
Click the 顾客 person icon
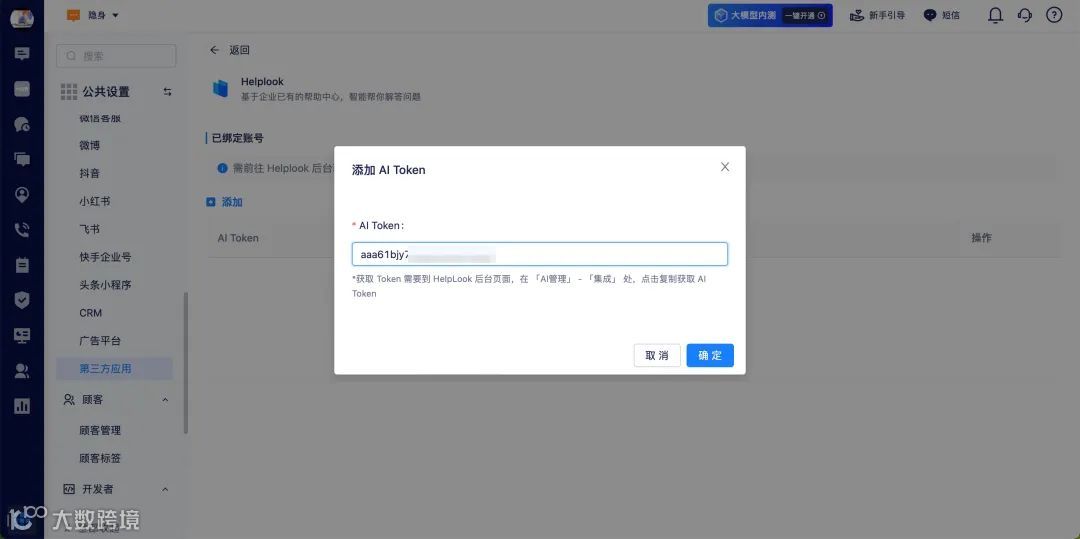point(69,399)
